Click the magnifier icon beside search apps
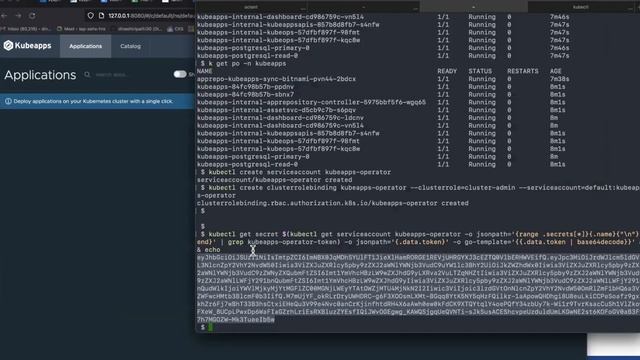 (x=87, y=74)
